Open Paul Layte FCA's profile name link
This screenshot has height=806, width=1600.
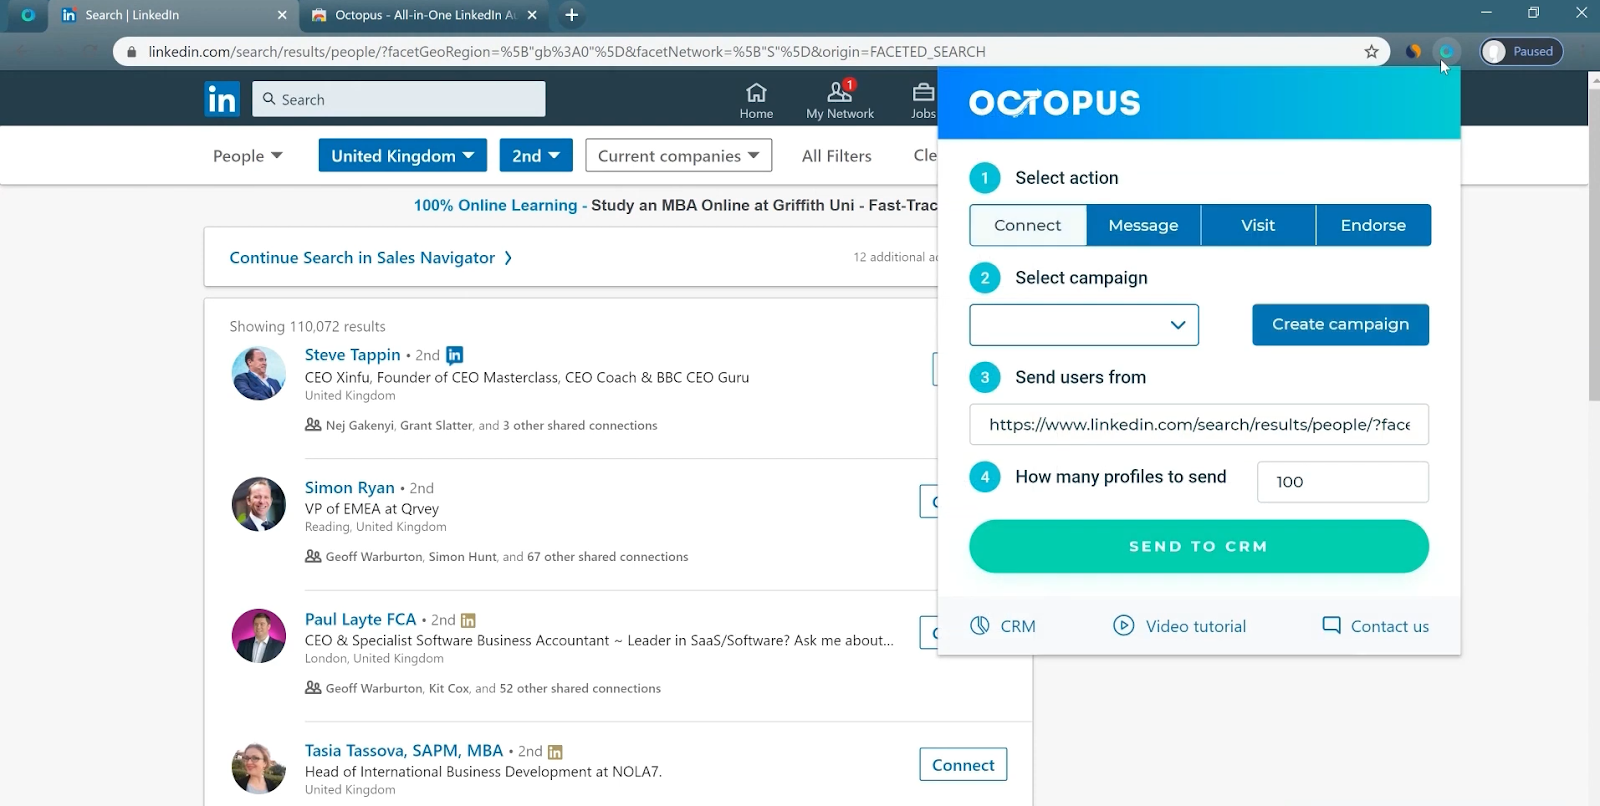(x=360, y=620)
